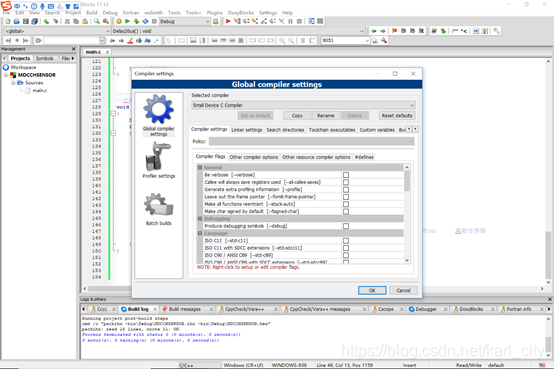Click the Open file toolbar icon
This screenshot has width=554, height=369.
point(17,22)
